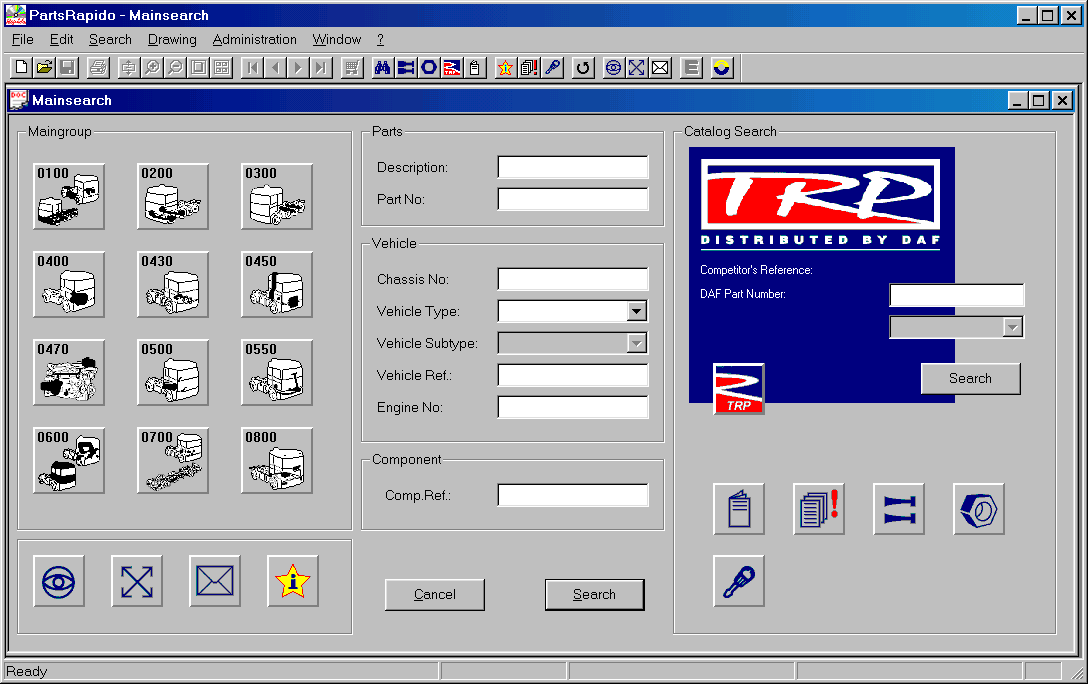Open the Vehicle Type dropdown
The height and width of the screenshot is (684, 1088).
(636, 311)
